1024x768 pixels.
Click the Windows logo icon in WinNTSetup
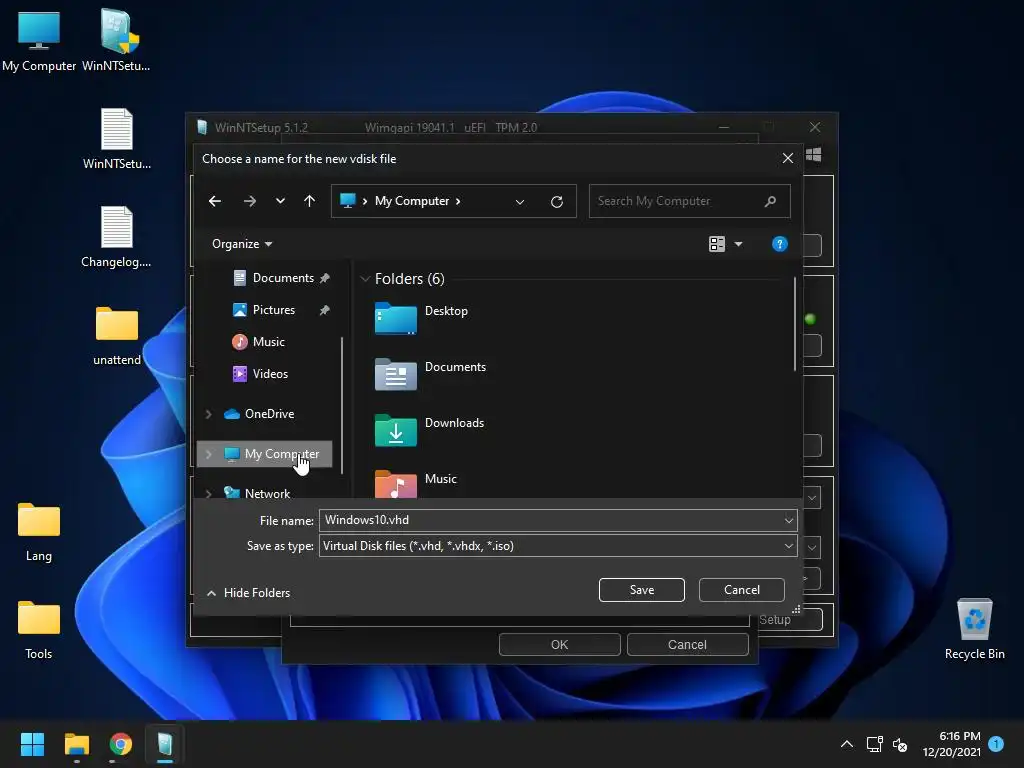pos(814,155)
